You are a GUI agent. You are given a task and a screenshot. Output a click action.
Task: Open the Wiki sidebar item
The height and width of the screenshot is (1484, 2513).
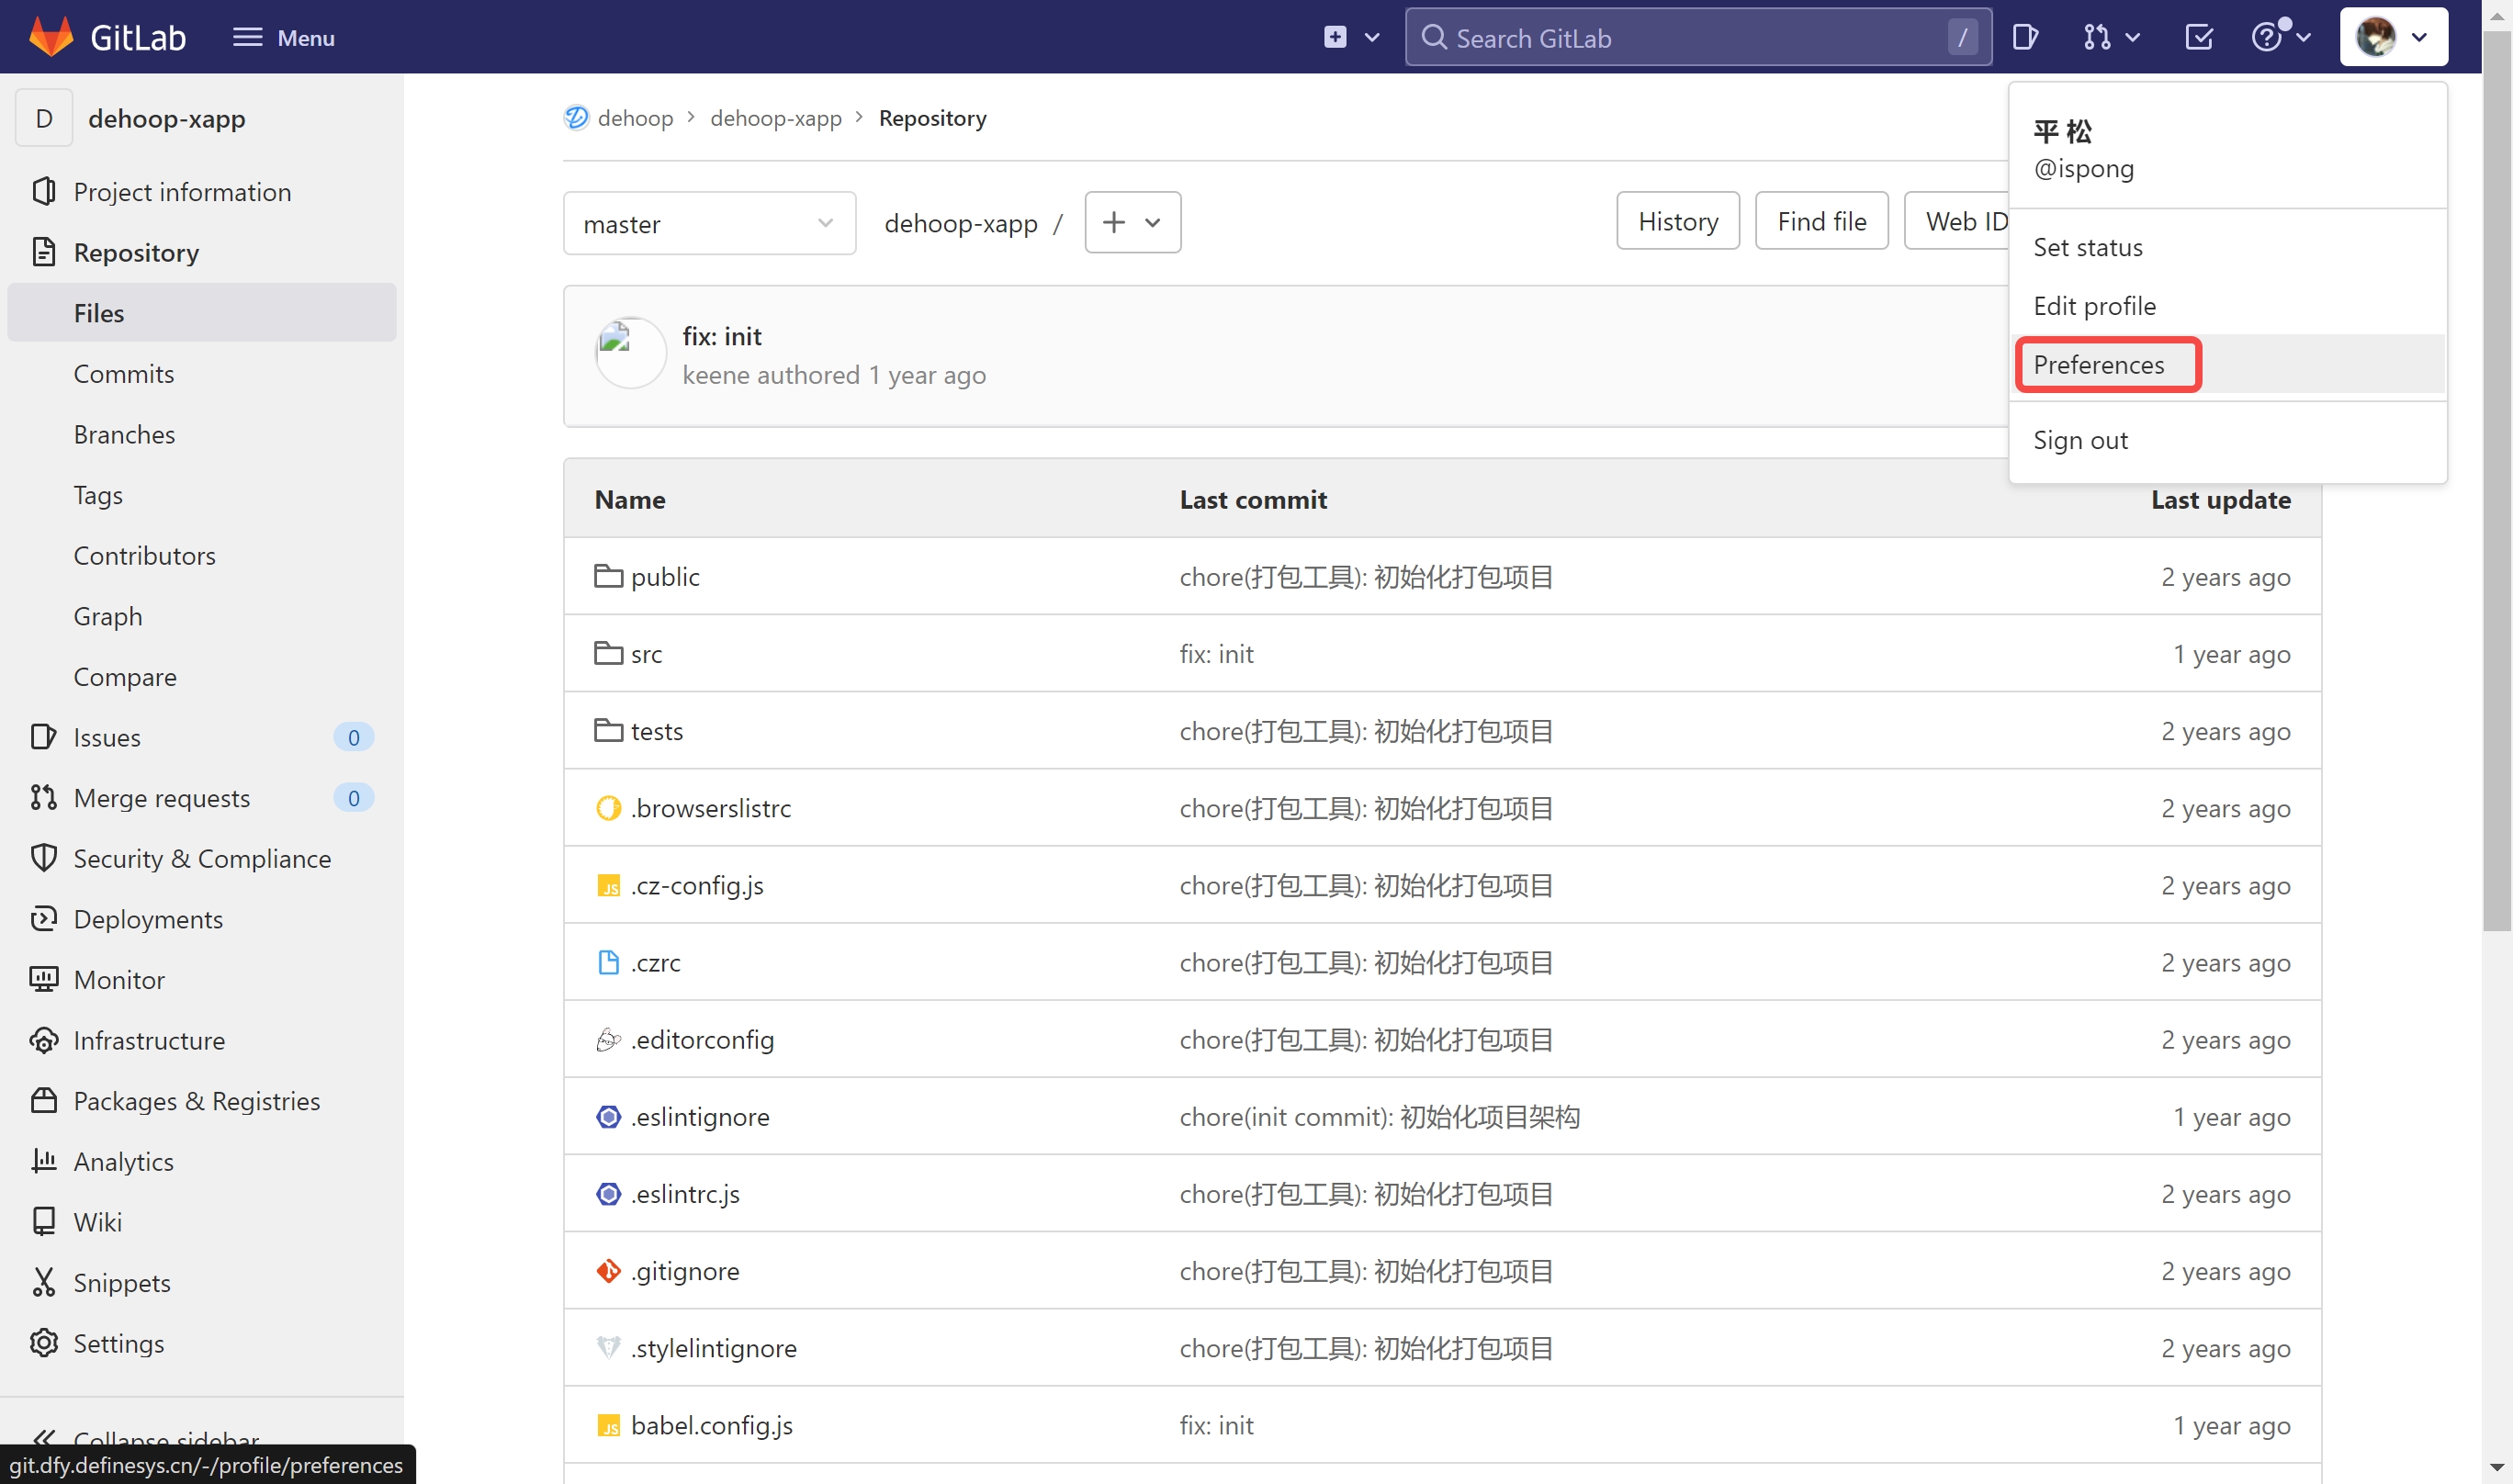(201, 1222)
